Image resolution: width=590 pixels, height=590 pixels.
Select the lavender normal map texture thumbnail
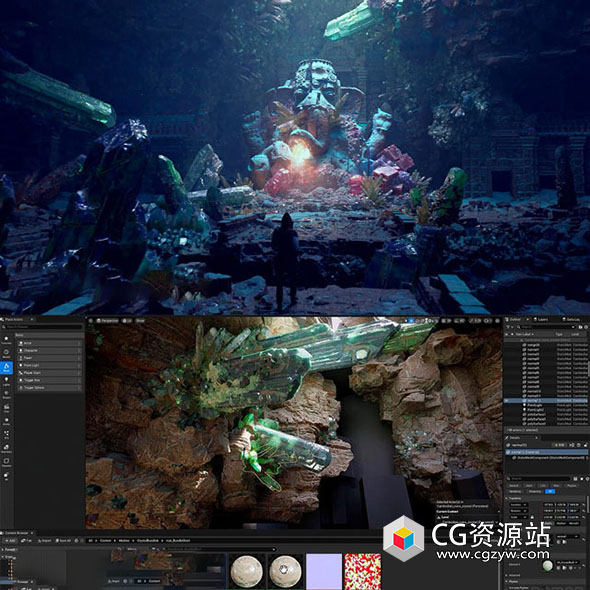(324, 571)
